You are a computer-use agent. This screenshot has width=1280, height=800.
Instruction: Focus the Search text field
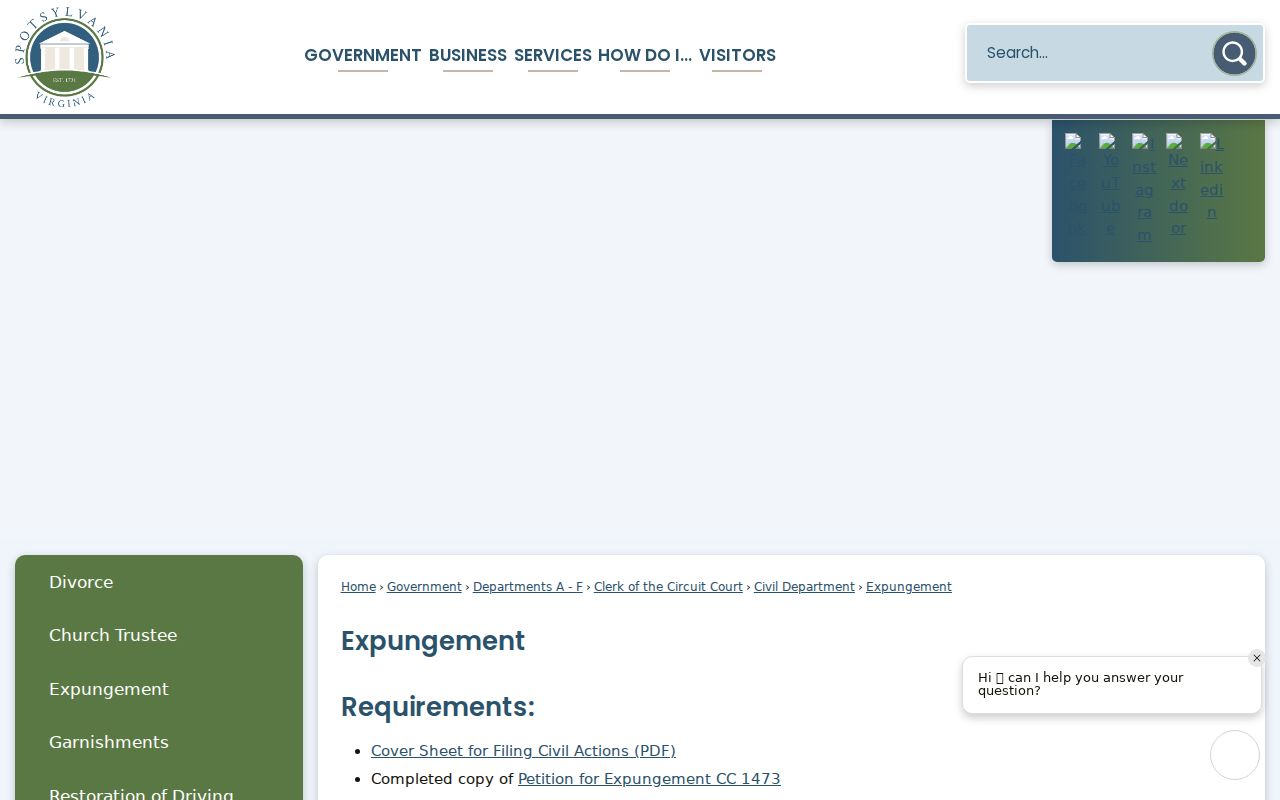click(1090, 53)
